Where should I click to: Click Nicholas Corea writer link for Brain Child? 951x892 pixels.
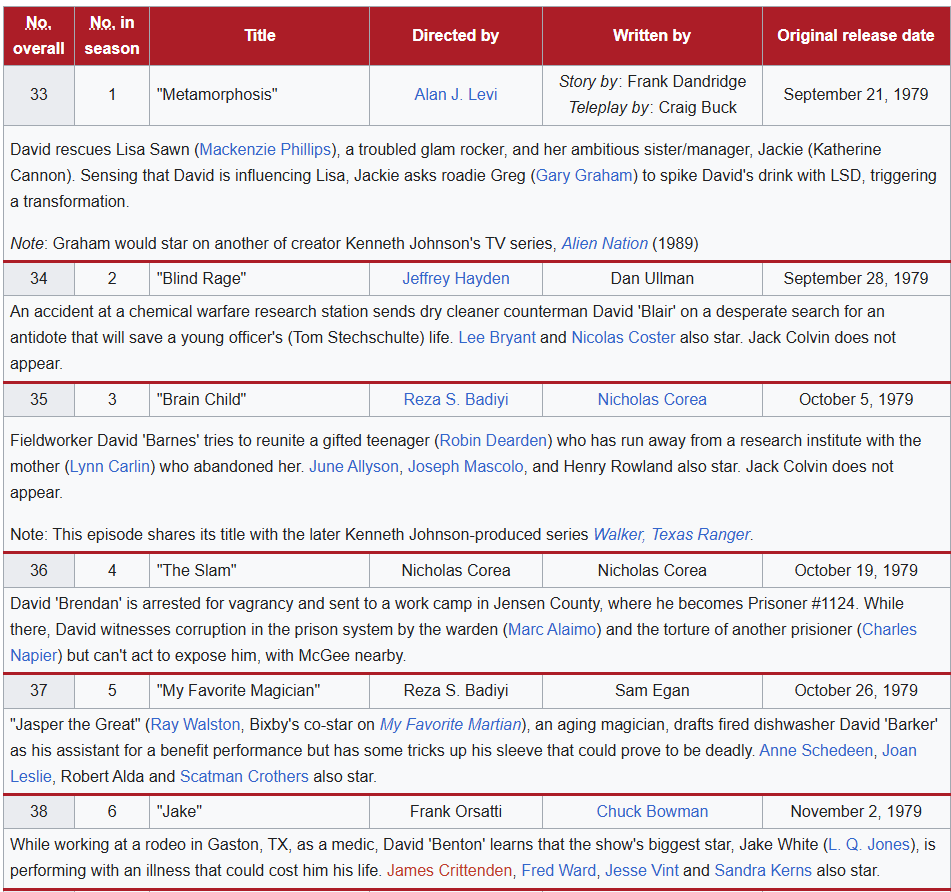(x=652, y=400)
